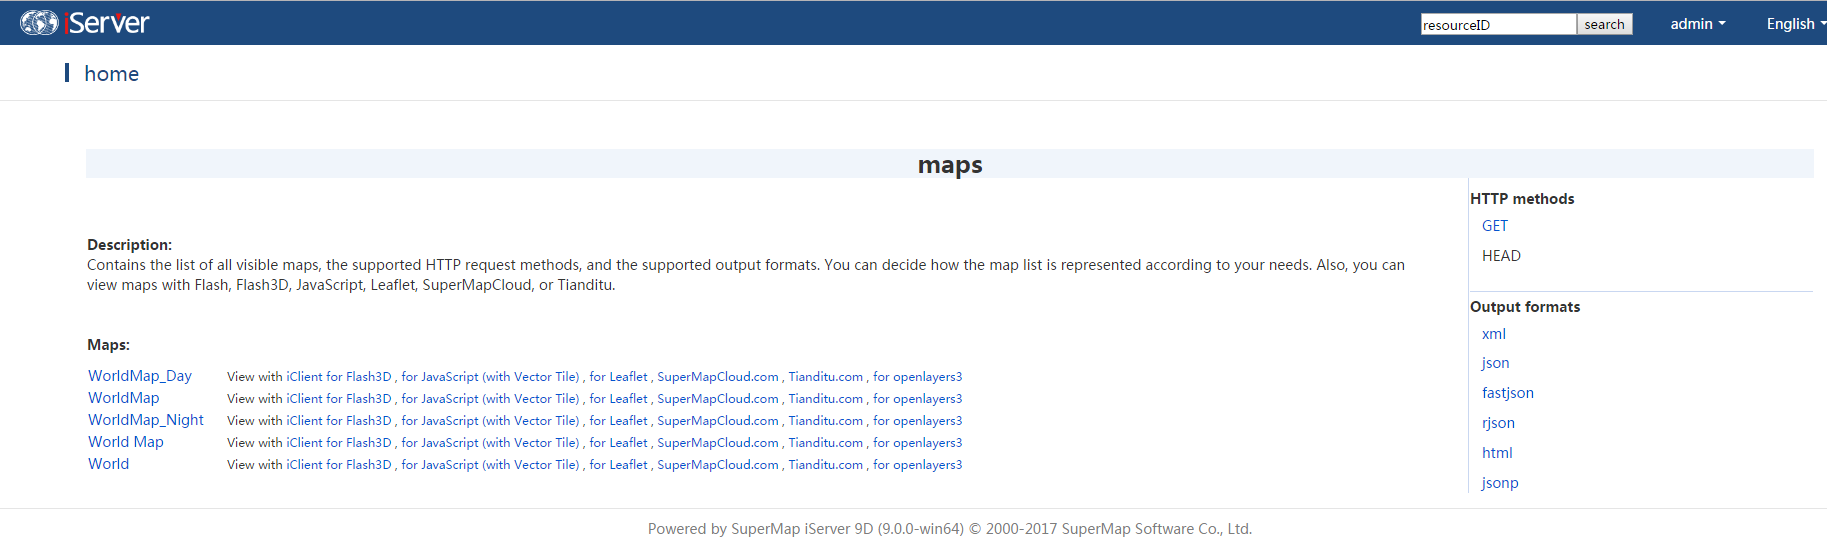1827x538 pixels.
Task: Choose jsonp output format
Action: (x=1500, y=483)
